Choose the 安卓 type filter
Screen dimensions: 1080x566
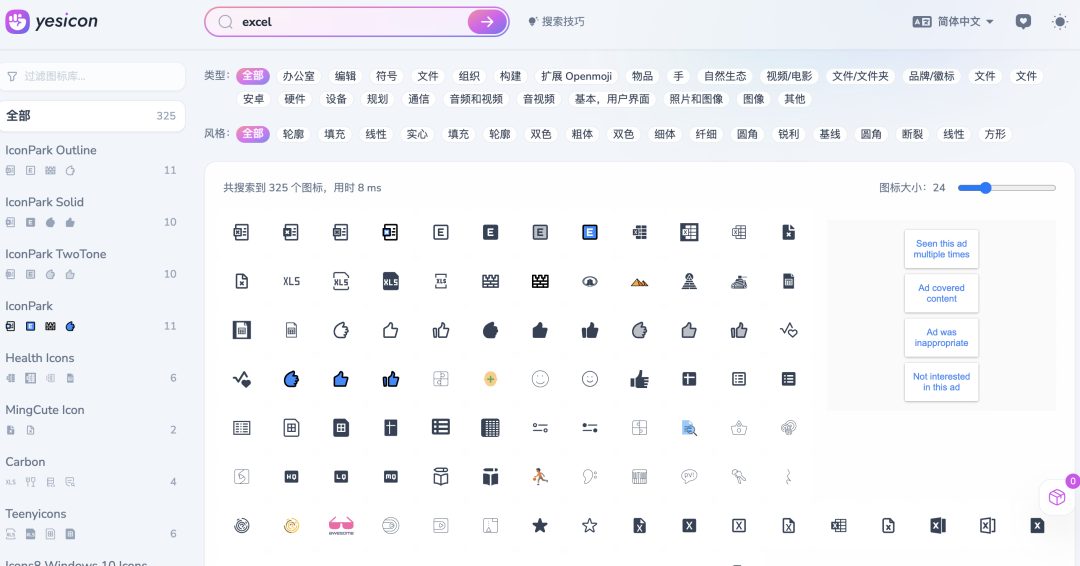click(253, 99)
